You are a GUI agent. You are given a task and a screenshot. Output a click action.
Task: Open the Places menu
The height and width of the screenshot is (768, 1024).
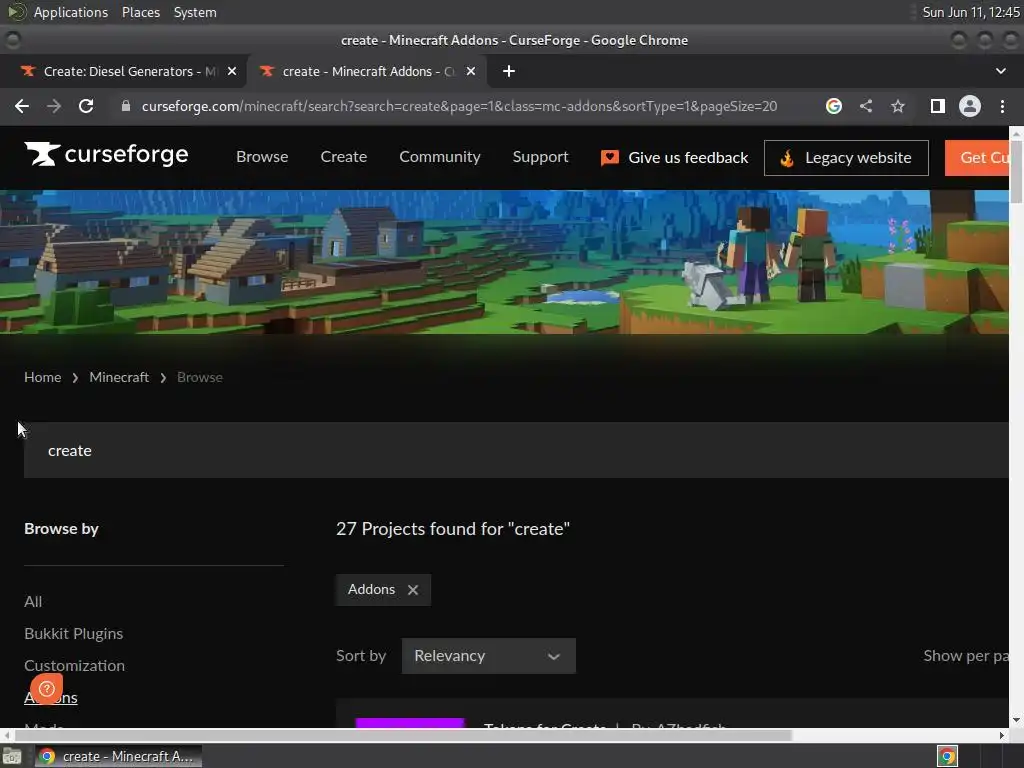(140, 12)
